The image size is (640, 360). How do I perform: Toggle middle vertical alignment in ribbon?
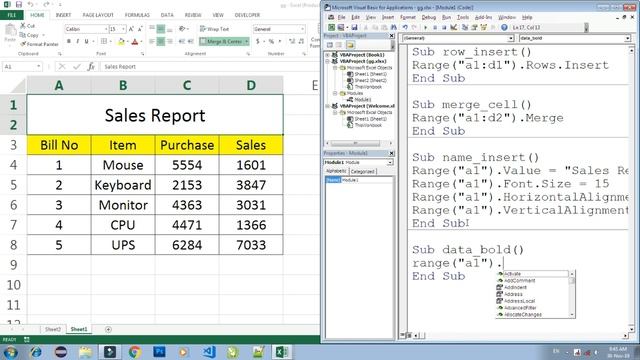pyautogui.click(x=161, y=29)
